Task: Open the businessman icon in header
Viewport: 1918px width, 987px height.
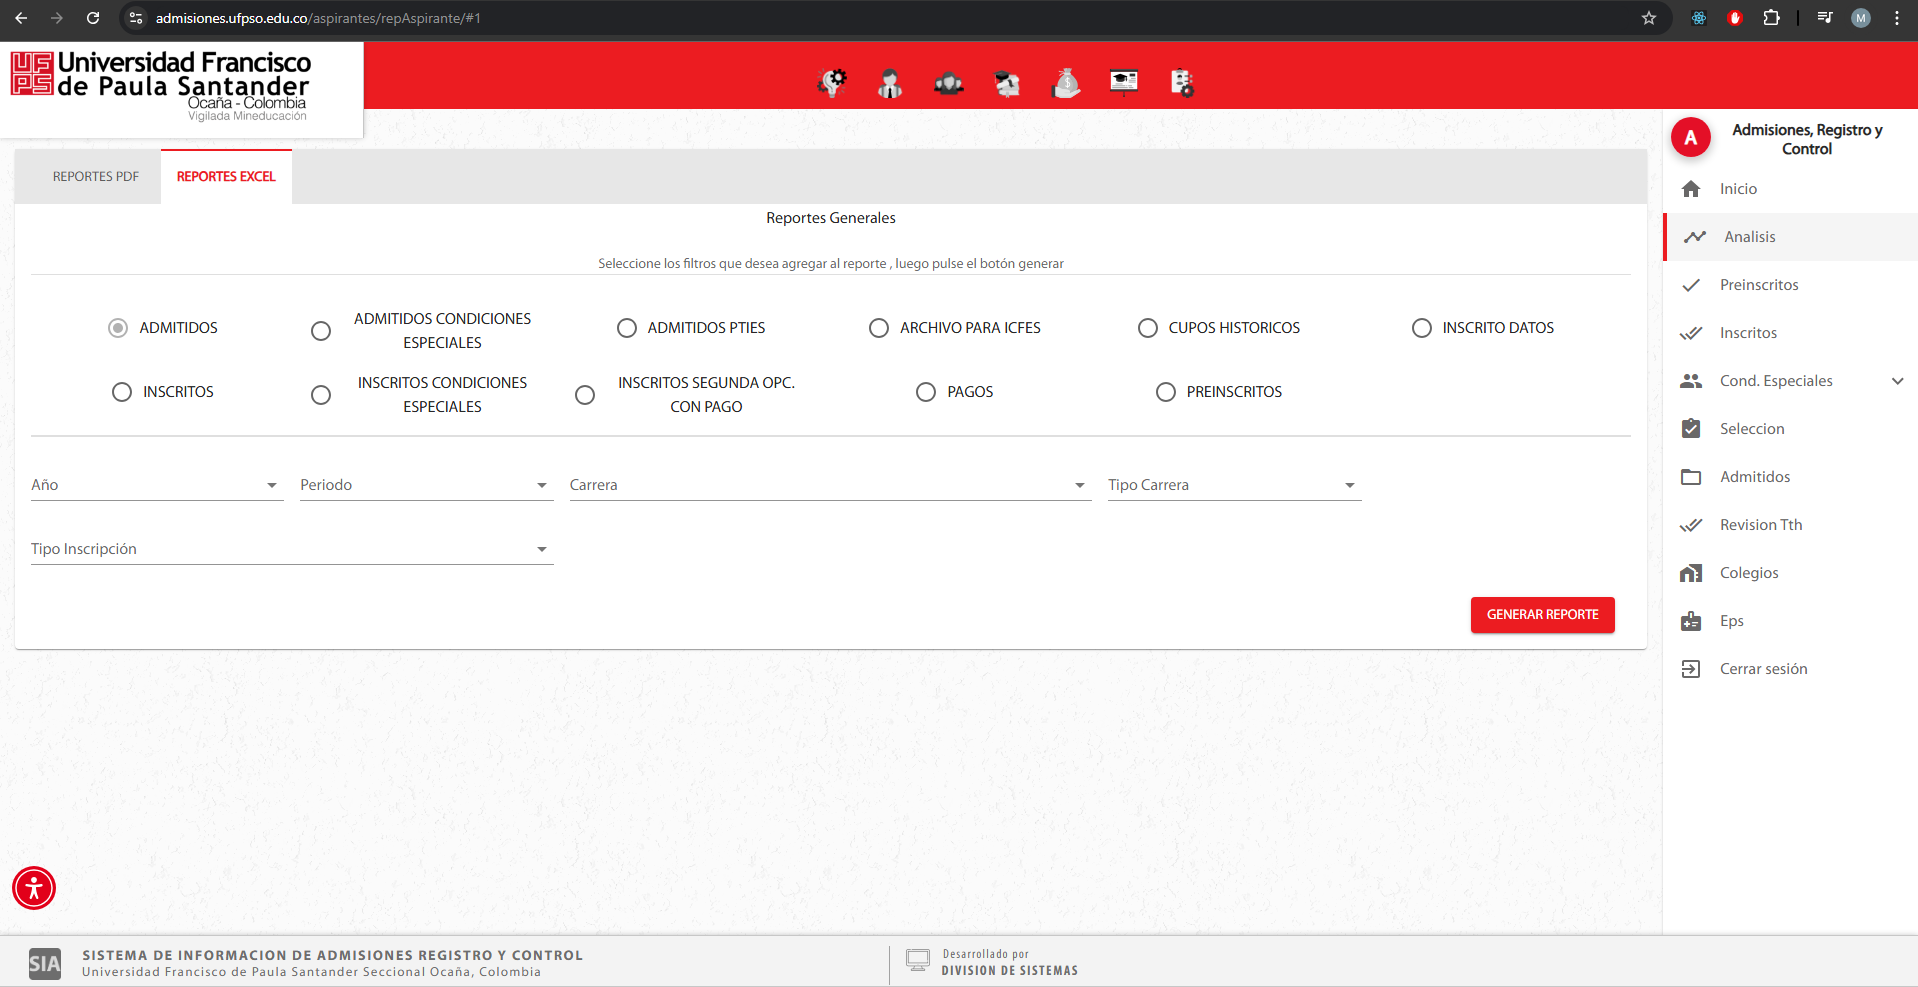Action: coord(889,83)
